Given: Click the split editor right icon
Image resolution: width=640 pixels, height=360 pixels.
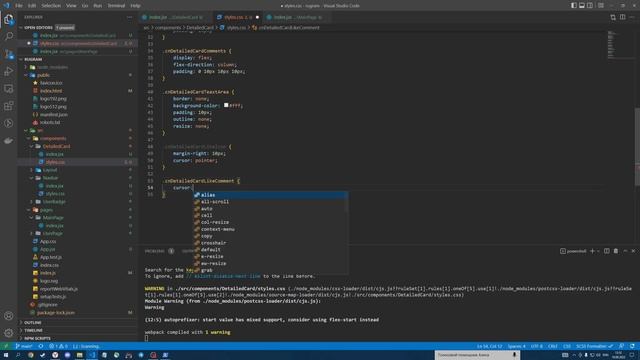Looking at the screenshot, I should click(x=622, y=17).
